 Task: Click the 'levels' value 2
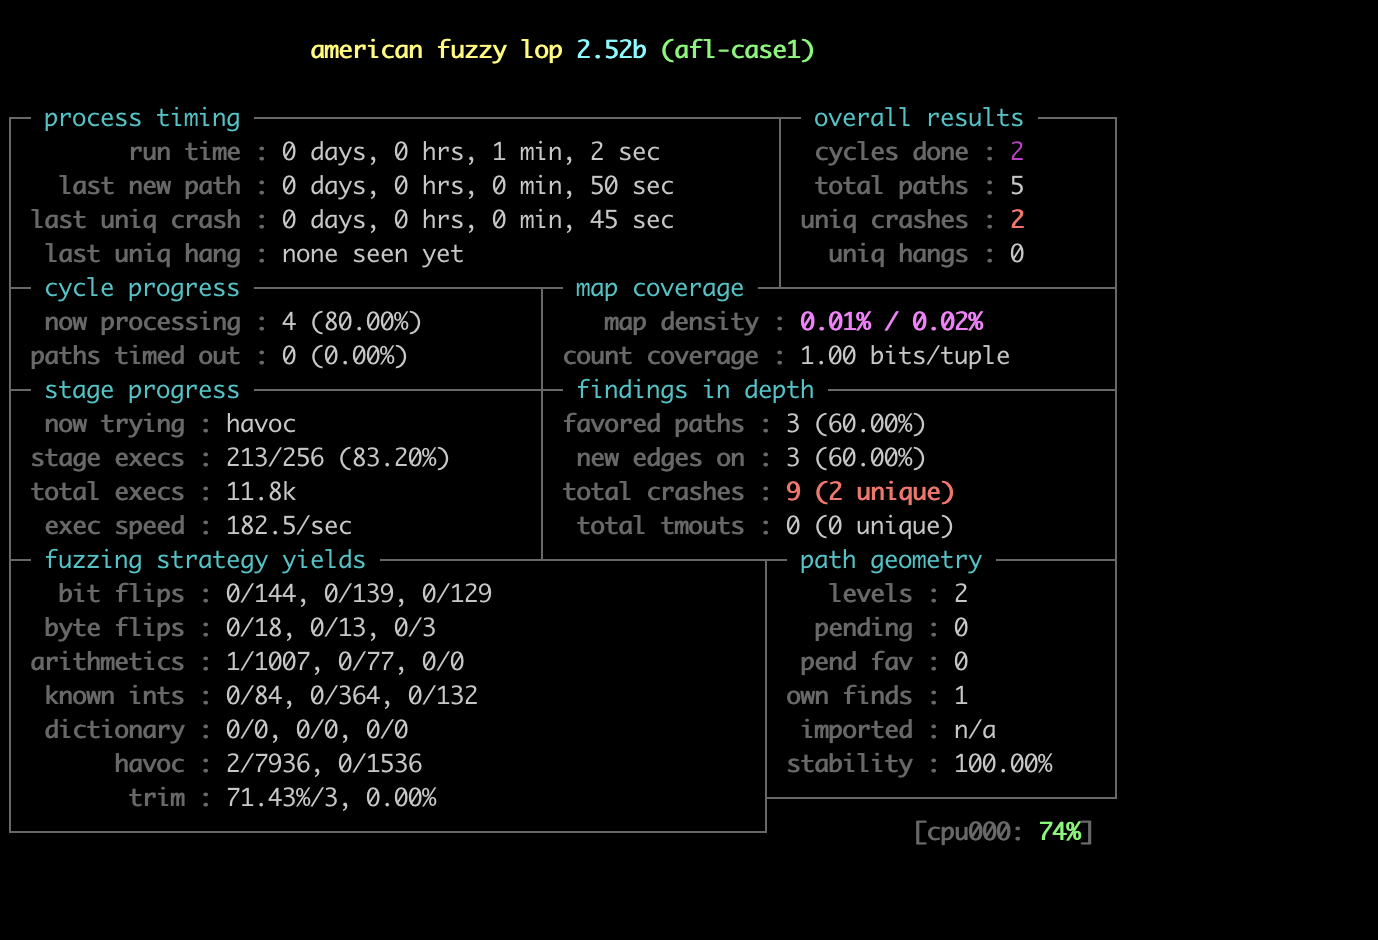961,594
